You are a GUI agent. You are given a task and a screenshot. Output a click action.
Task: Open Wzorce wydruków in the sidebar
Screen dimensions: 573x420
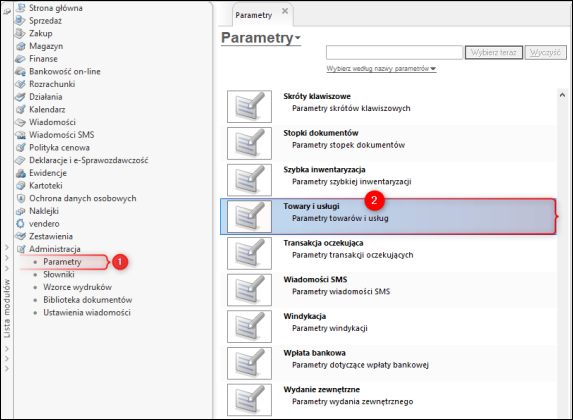click(77, 287)
